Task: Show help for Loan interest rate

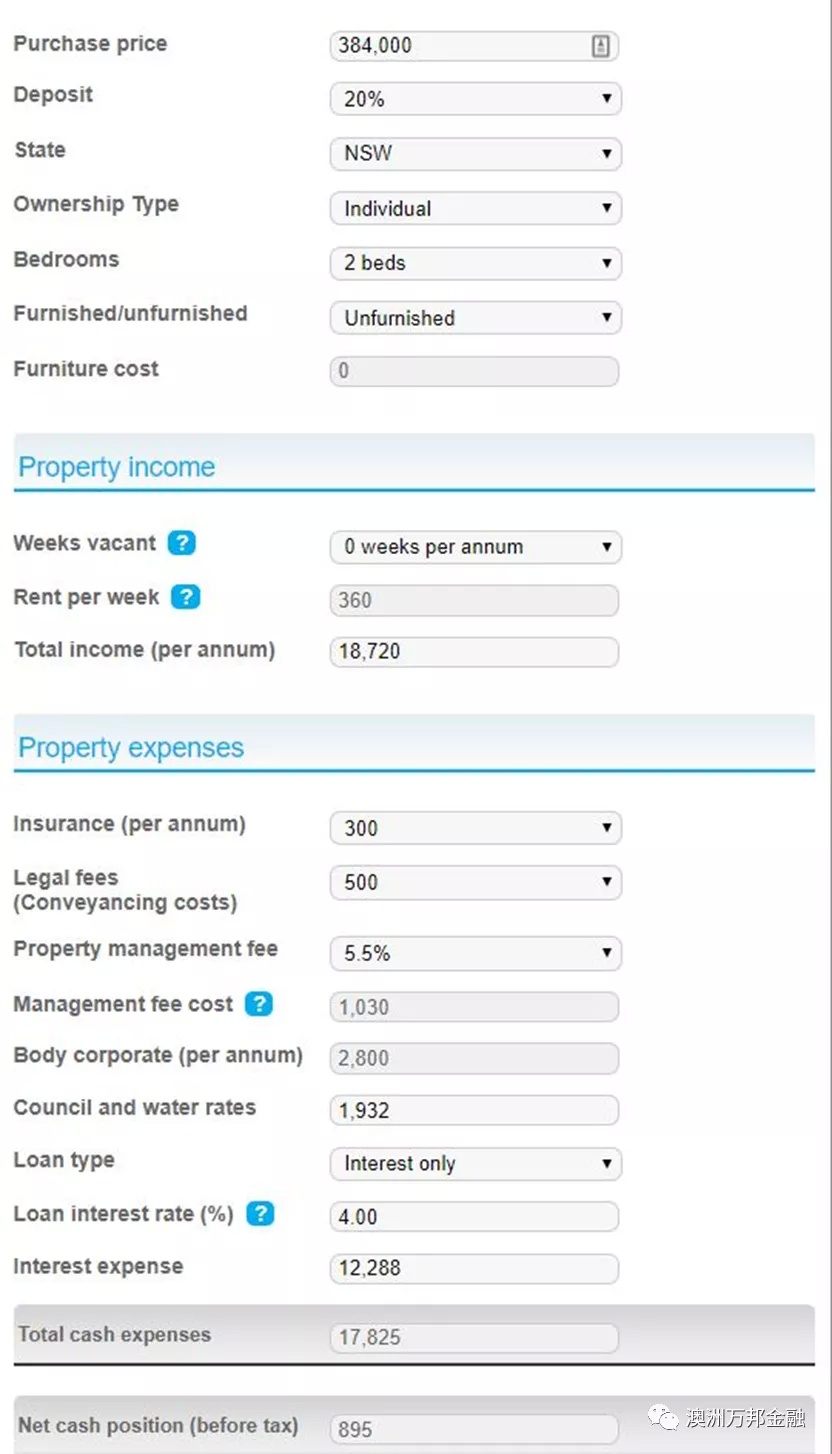Action: pyautogui.click(x=260, y=1214)
